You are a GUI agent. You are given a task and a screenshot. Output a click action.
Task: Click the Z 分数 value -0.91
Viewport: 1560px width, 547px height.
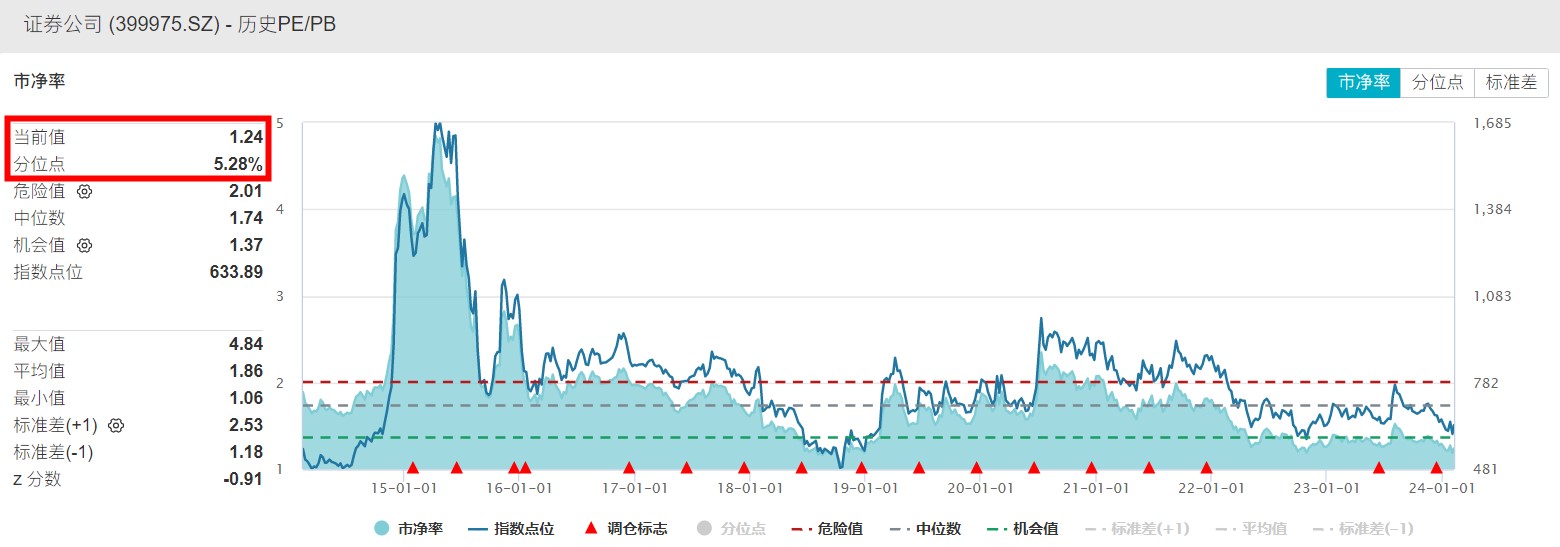tap(243, 479)
